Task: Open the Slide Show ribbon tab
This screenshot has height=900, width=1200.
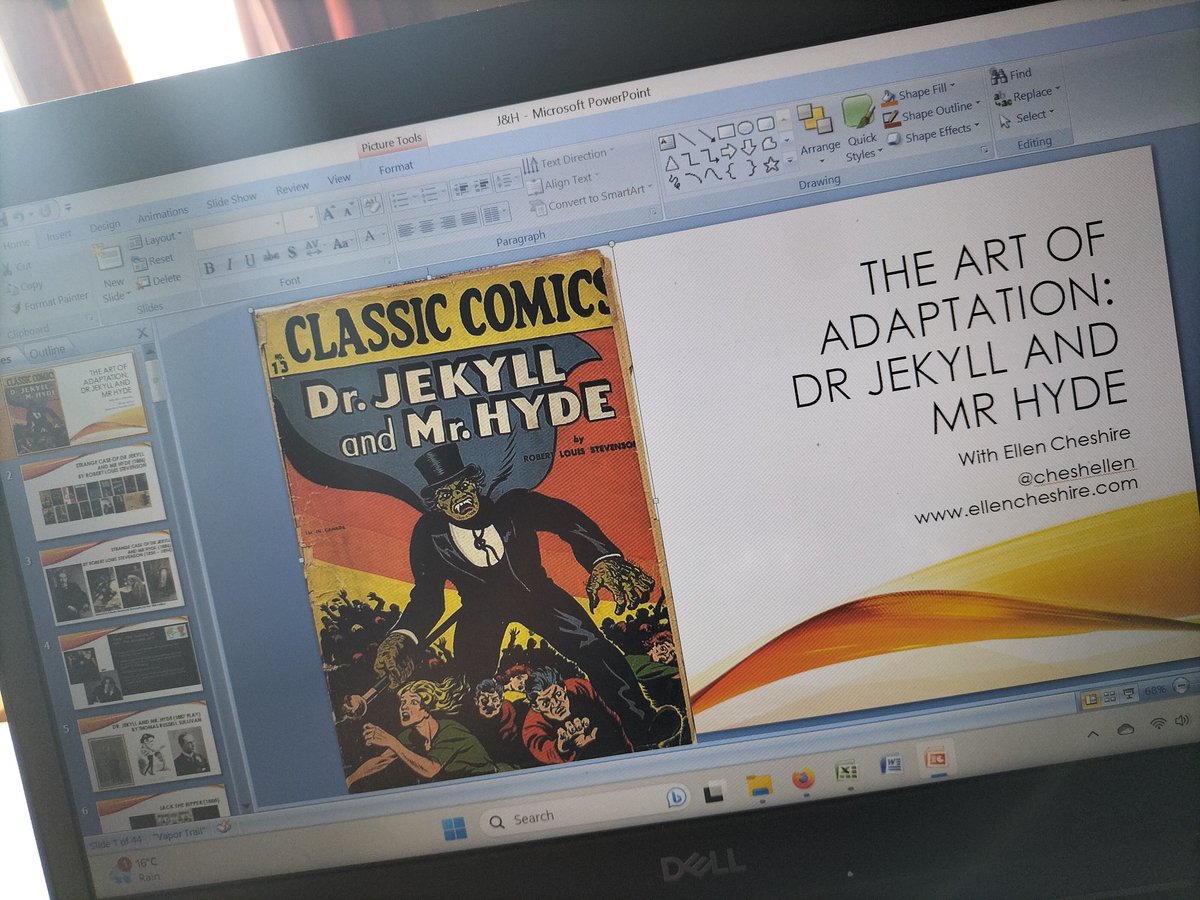Action: click(231, 199)
